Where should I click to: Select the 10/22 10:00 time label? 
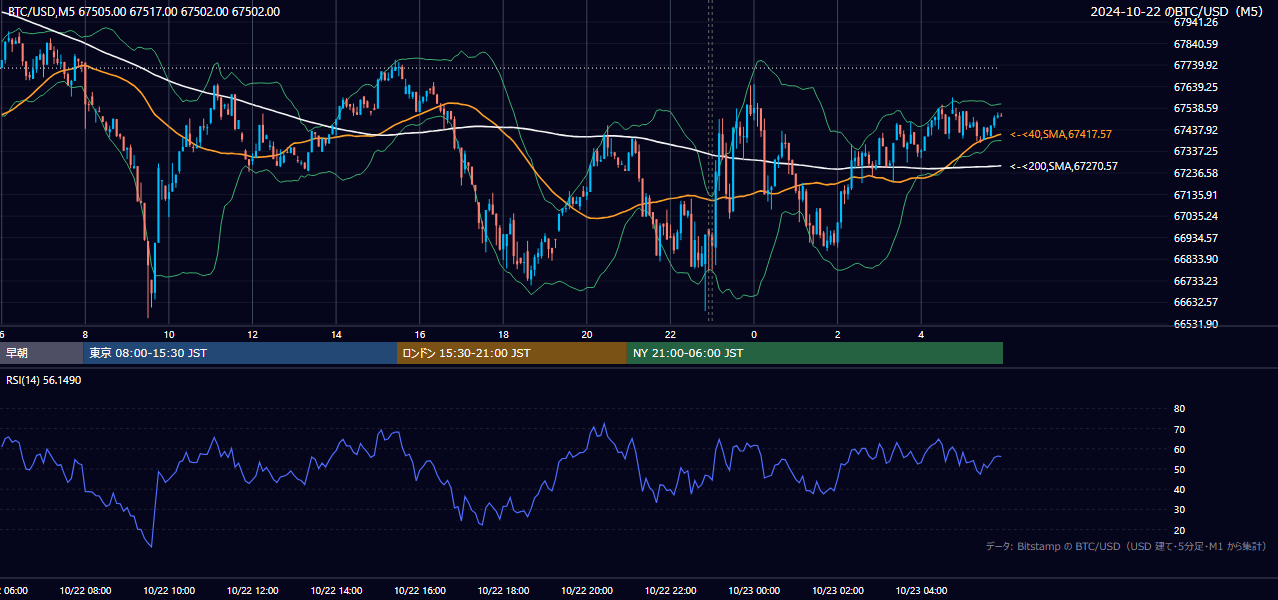click(x=169, y=591)
